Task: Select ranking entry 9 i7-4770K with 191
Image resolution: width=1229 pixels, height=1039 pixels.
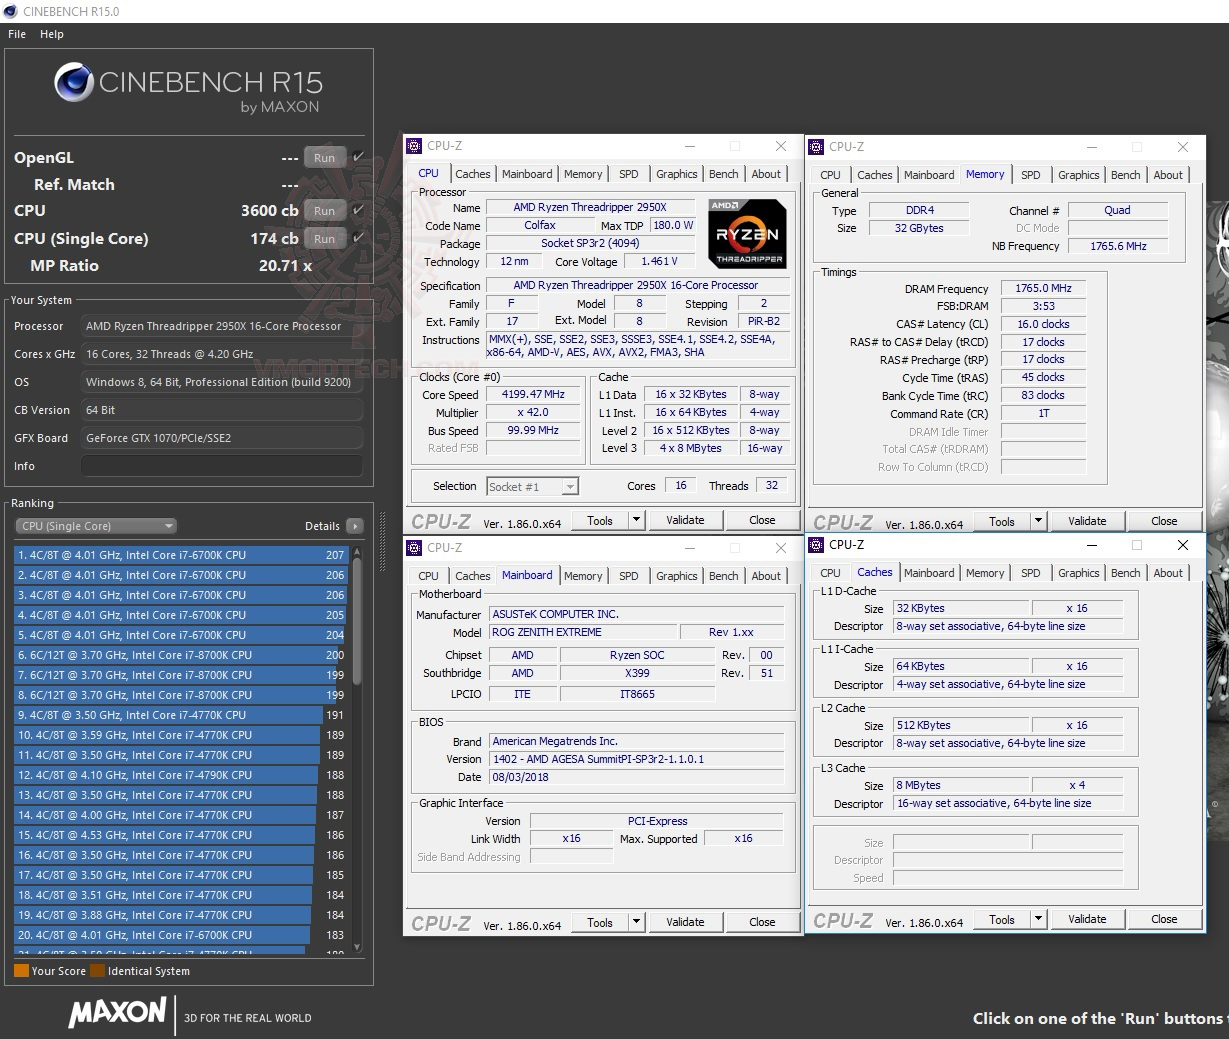Action: [180, 715]
